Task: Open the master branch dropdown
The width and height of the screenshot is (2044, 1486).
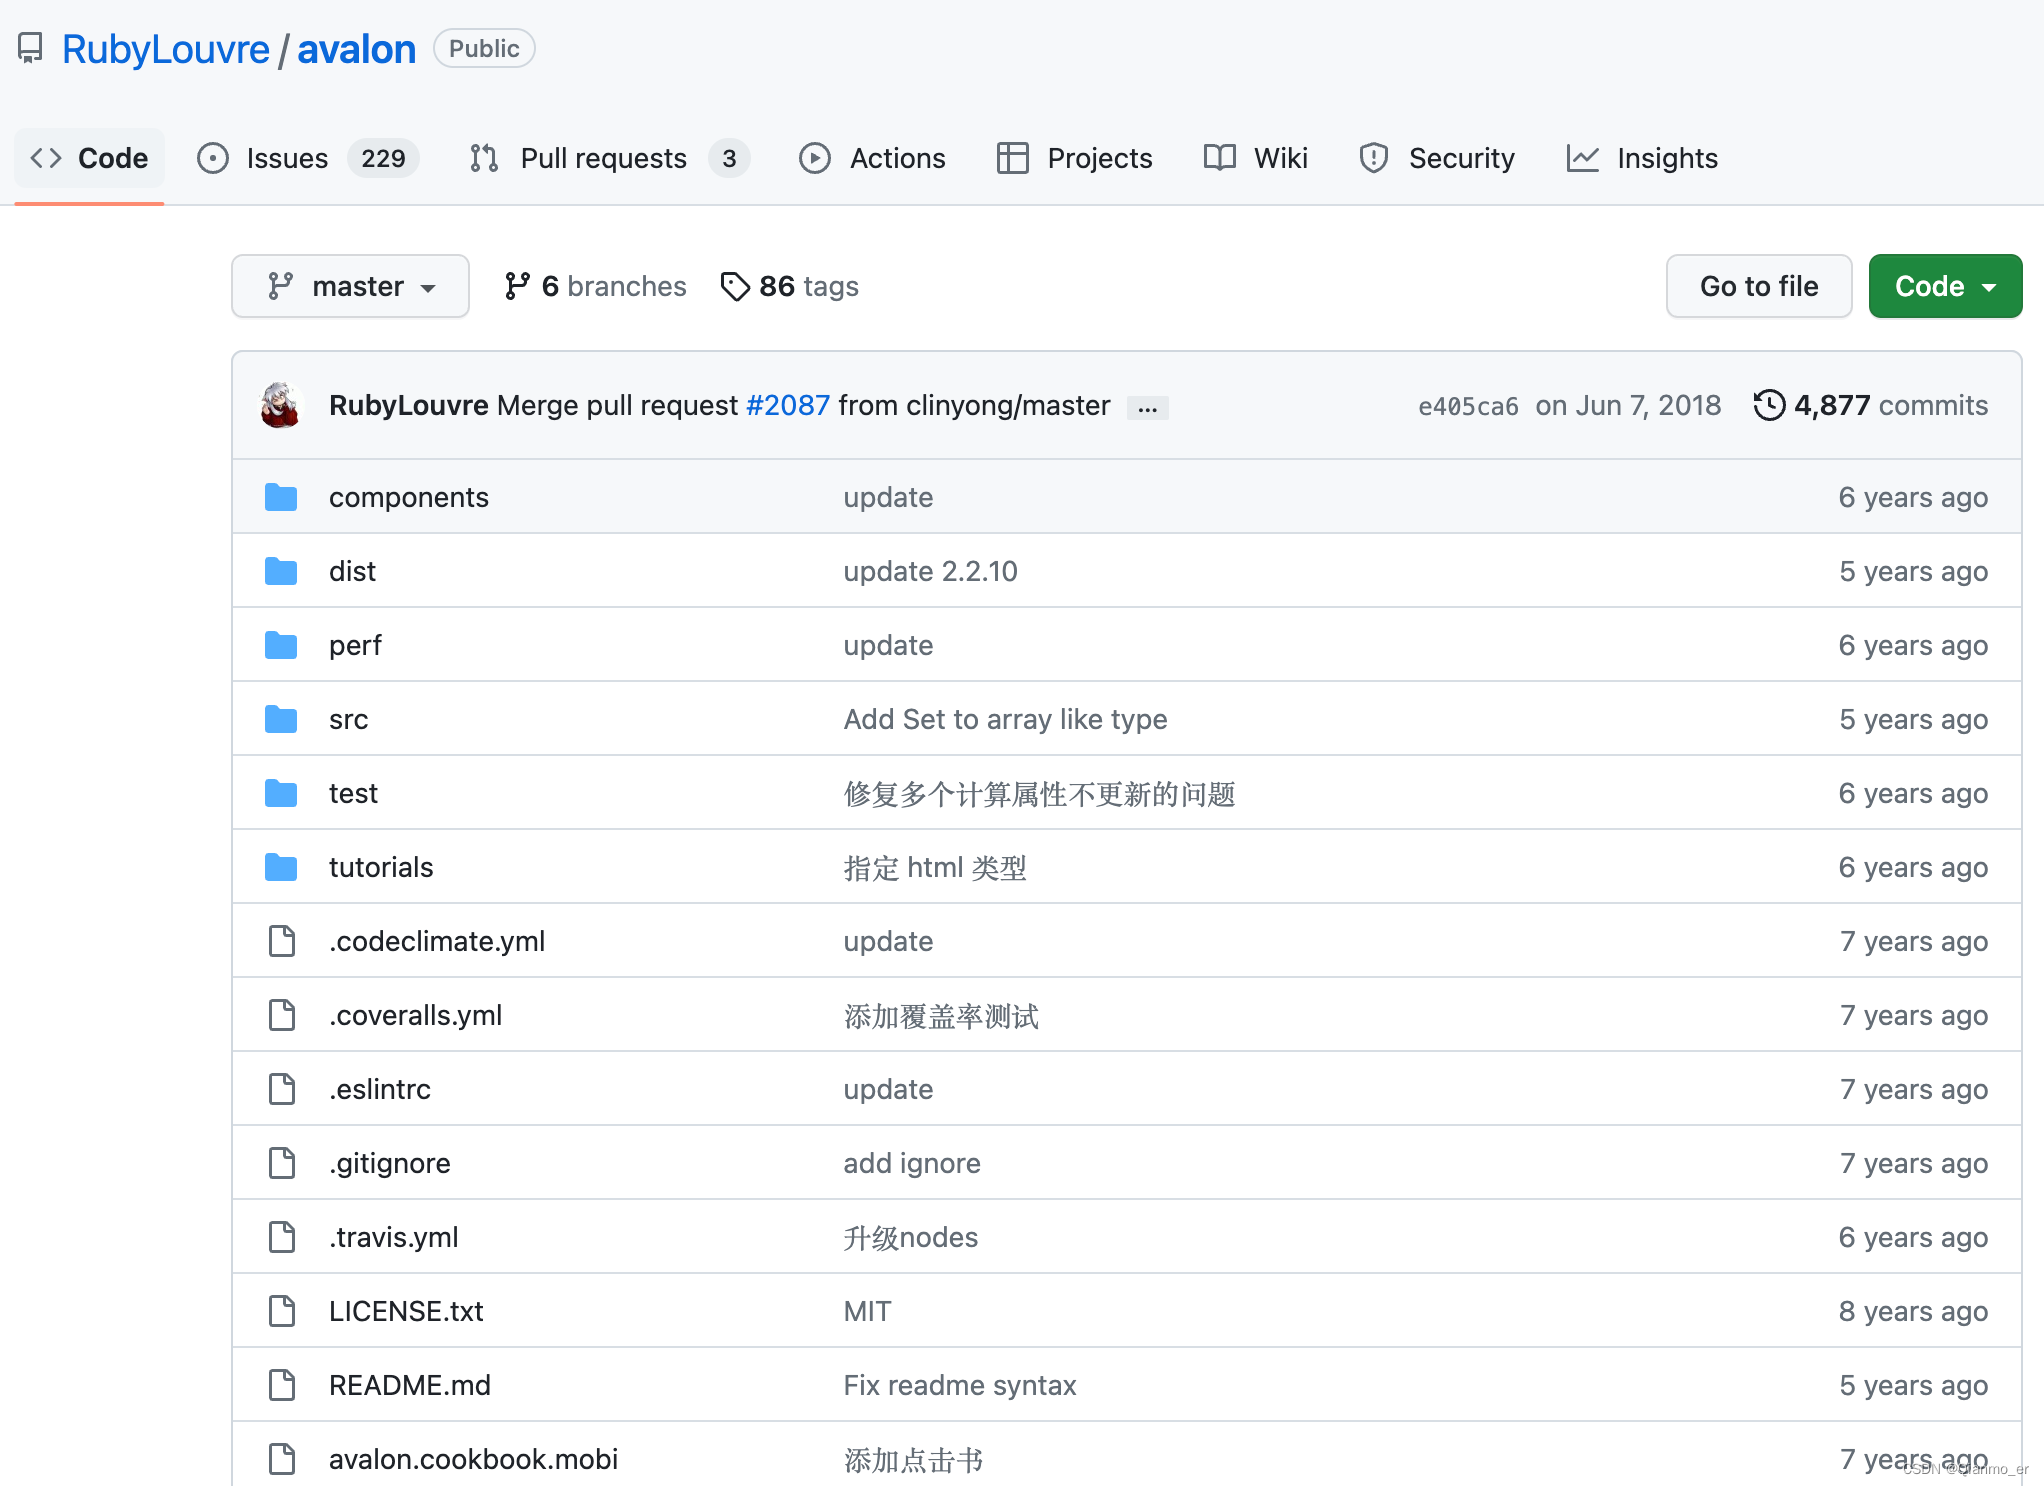Action: [x=350, y=287]
